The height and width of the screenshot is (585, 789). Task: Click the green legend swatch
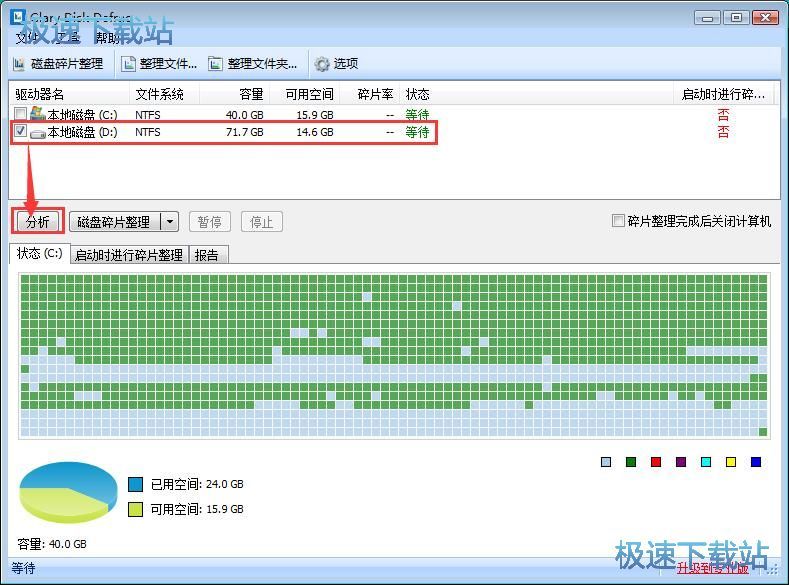tap(630, 462)
